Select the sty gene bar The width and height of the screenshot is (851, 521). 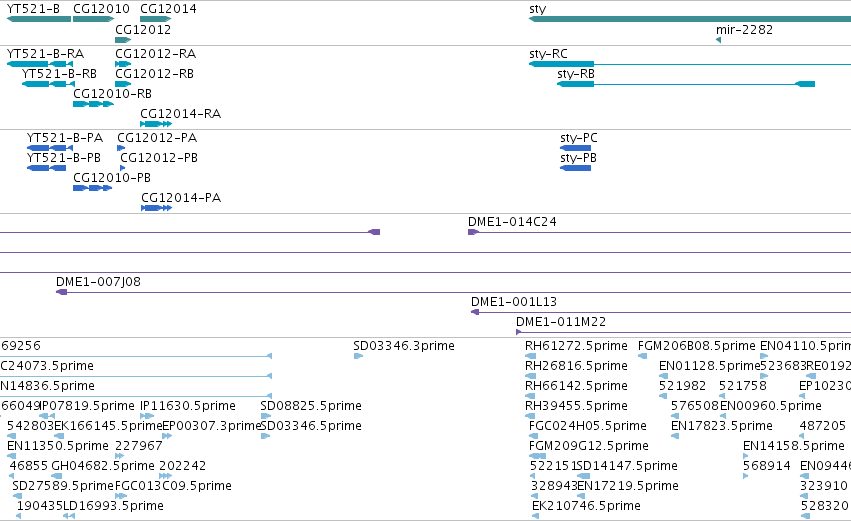click(690, 19)
